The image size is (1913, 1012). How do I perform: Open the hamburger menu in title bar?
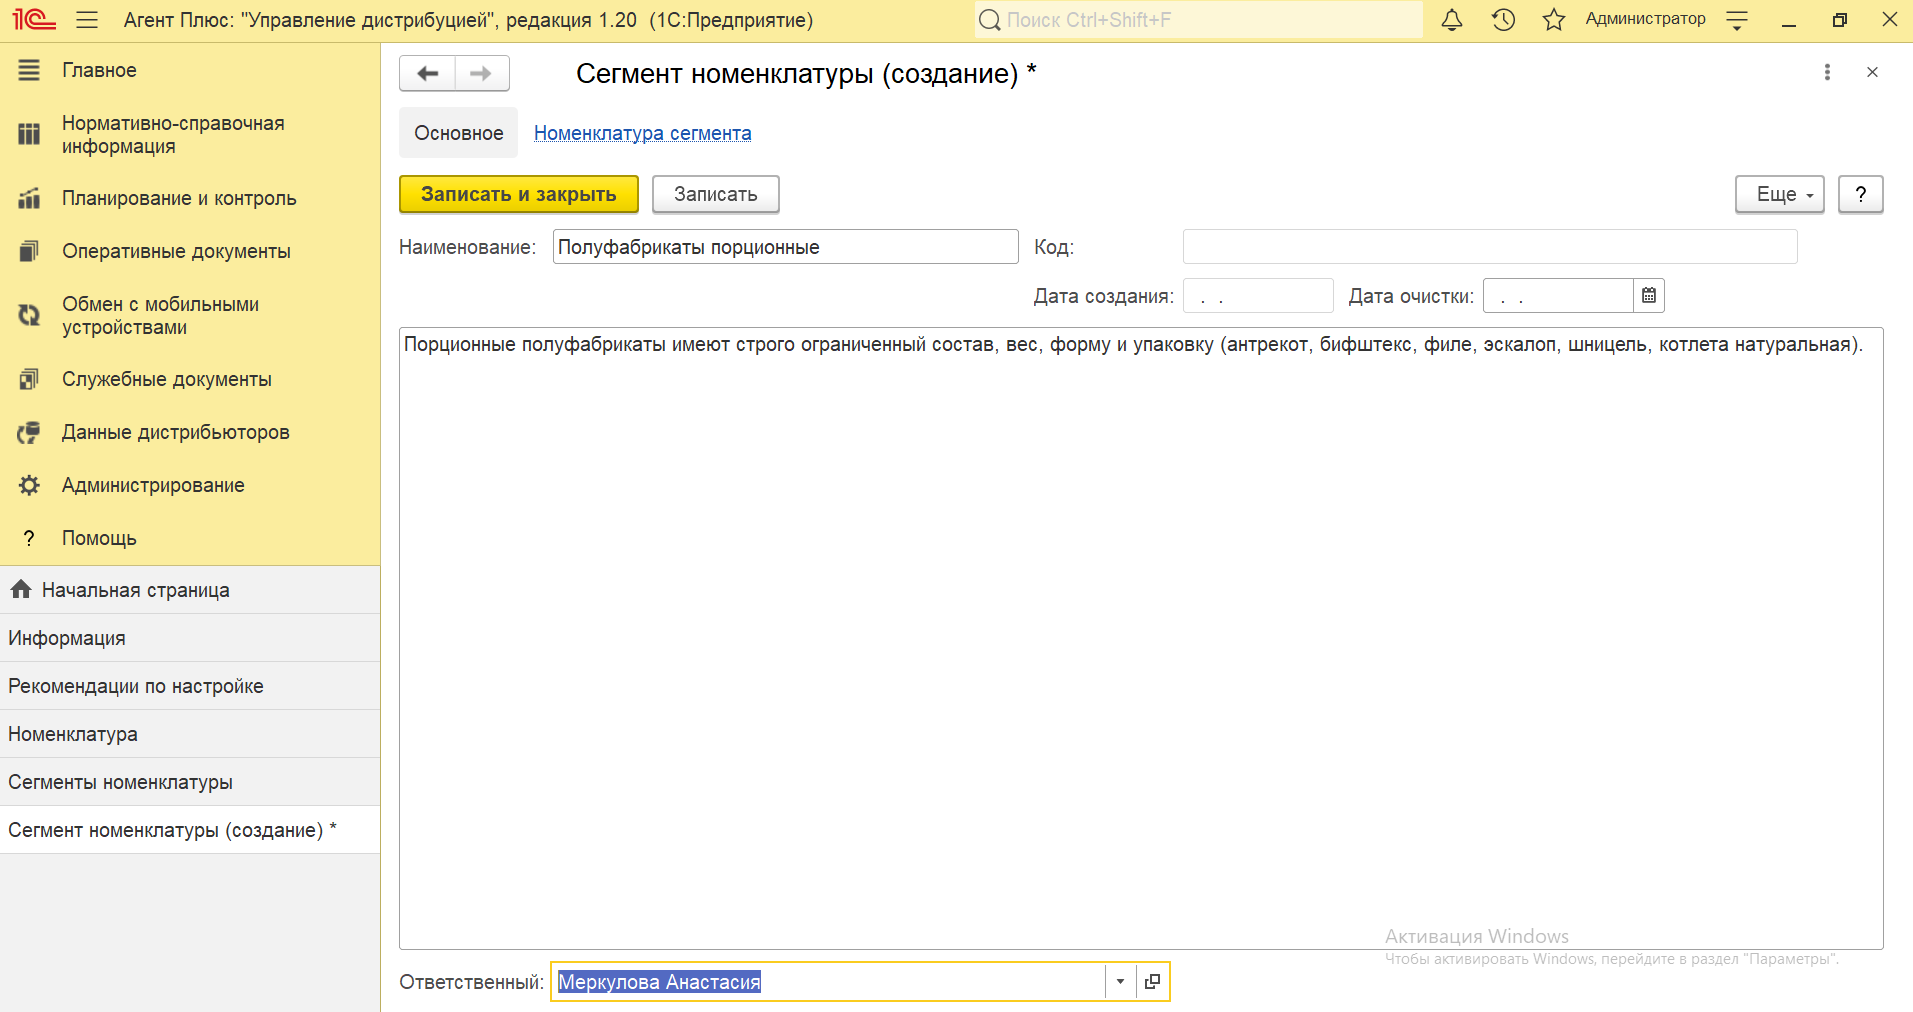click(x=87, y=20)
